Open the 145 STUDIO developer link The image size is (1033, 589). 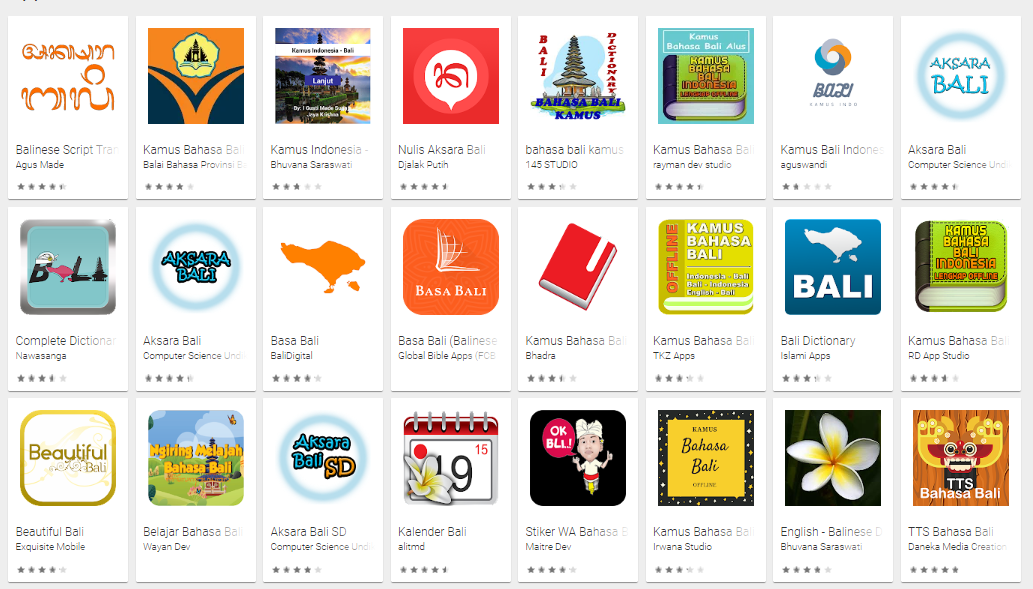(551, 165)
